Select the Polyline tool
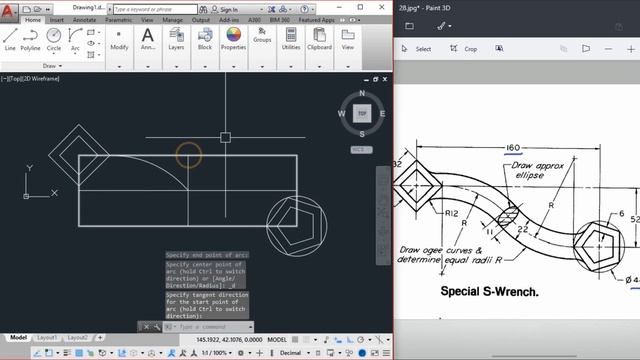Screen dimensions: 640x360 coord(30,39)
